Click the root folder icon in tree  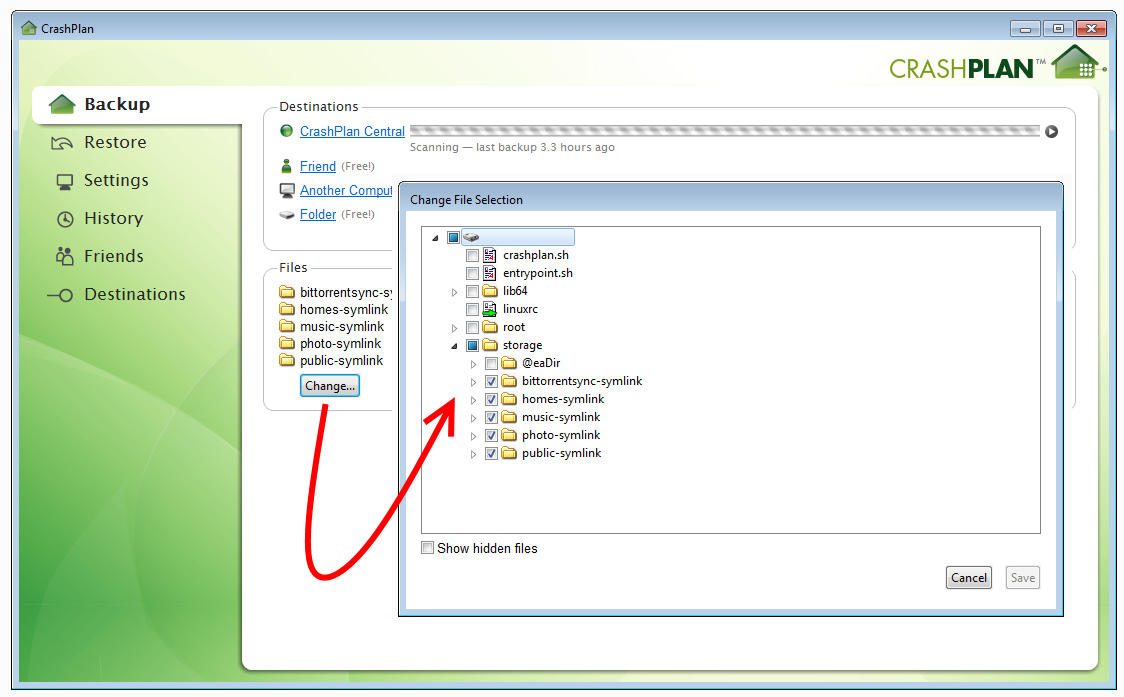point(490,327)
